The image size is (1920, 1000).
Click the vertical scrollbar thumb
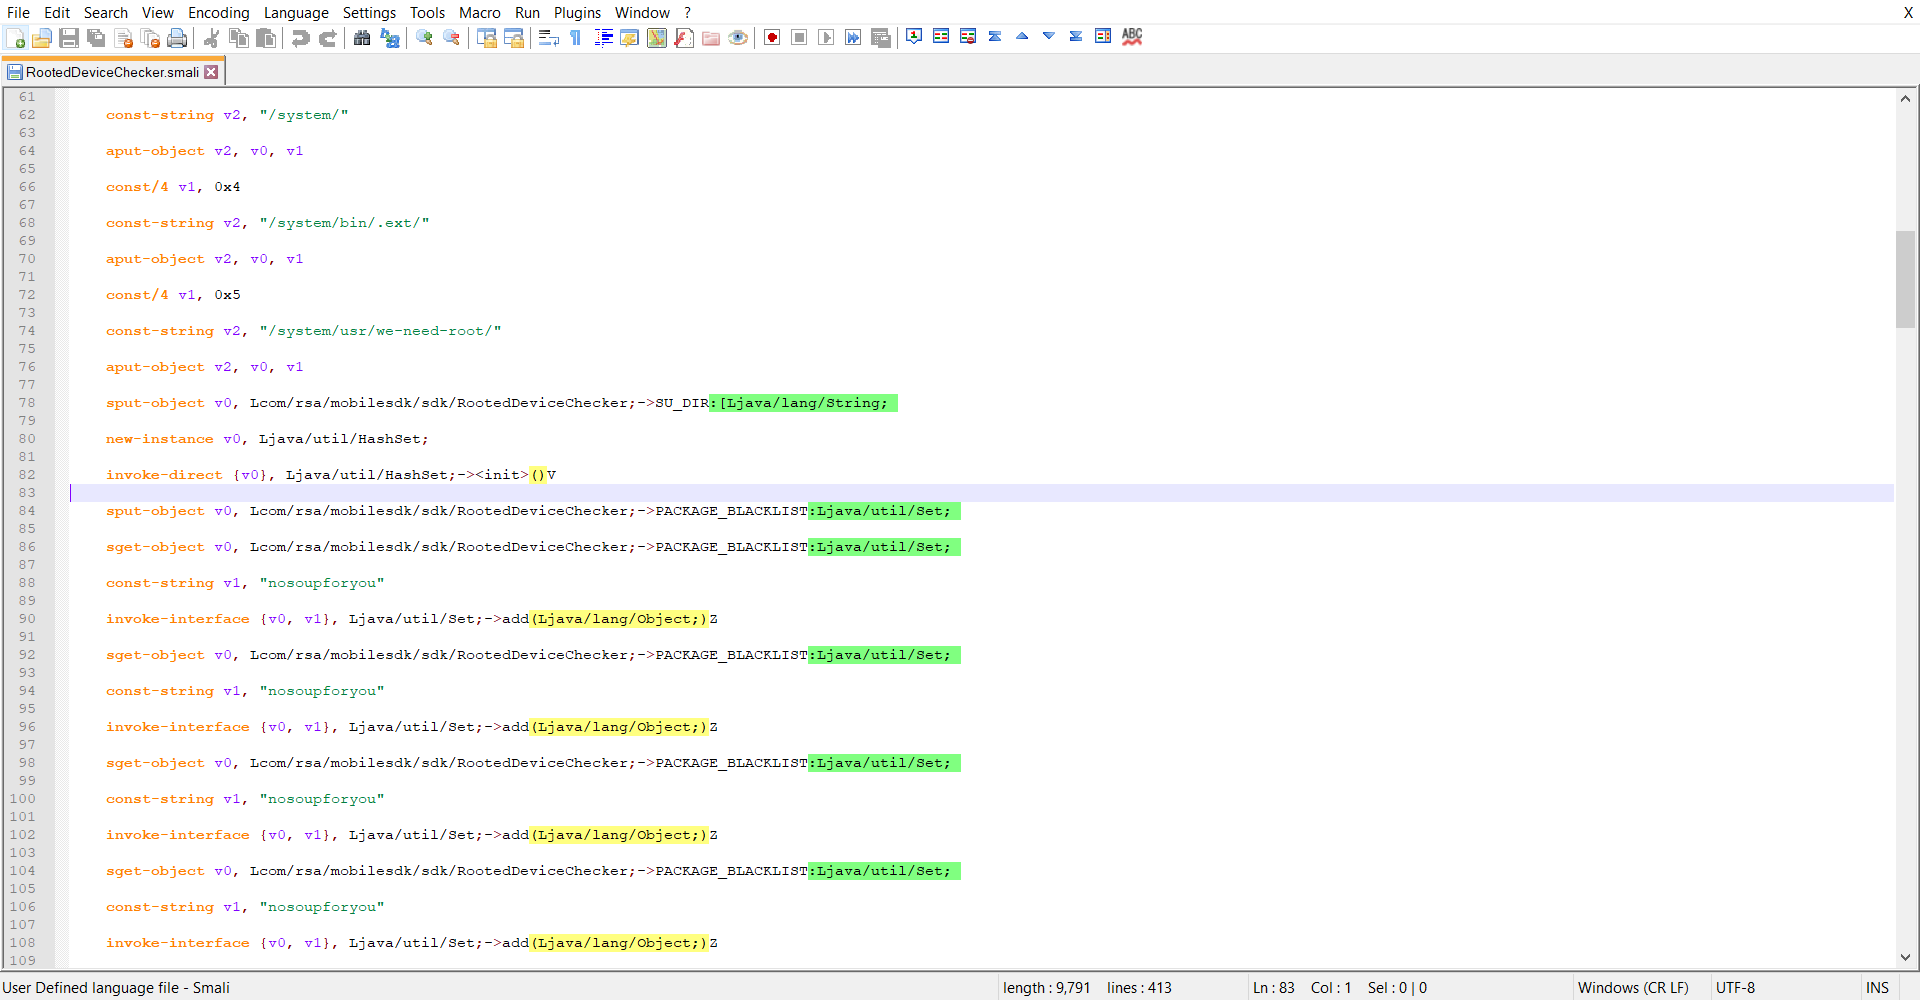click(1905, 280)
